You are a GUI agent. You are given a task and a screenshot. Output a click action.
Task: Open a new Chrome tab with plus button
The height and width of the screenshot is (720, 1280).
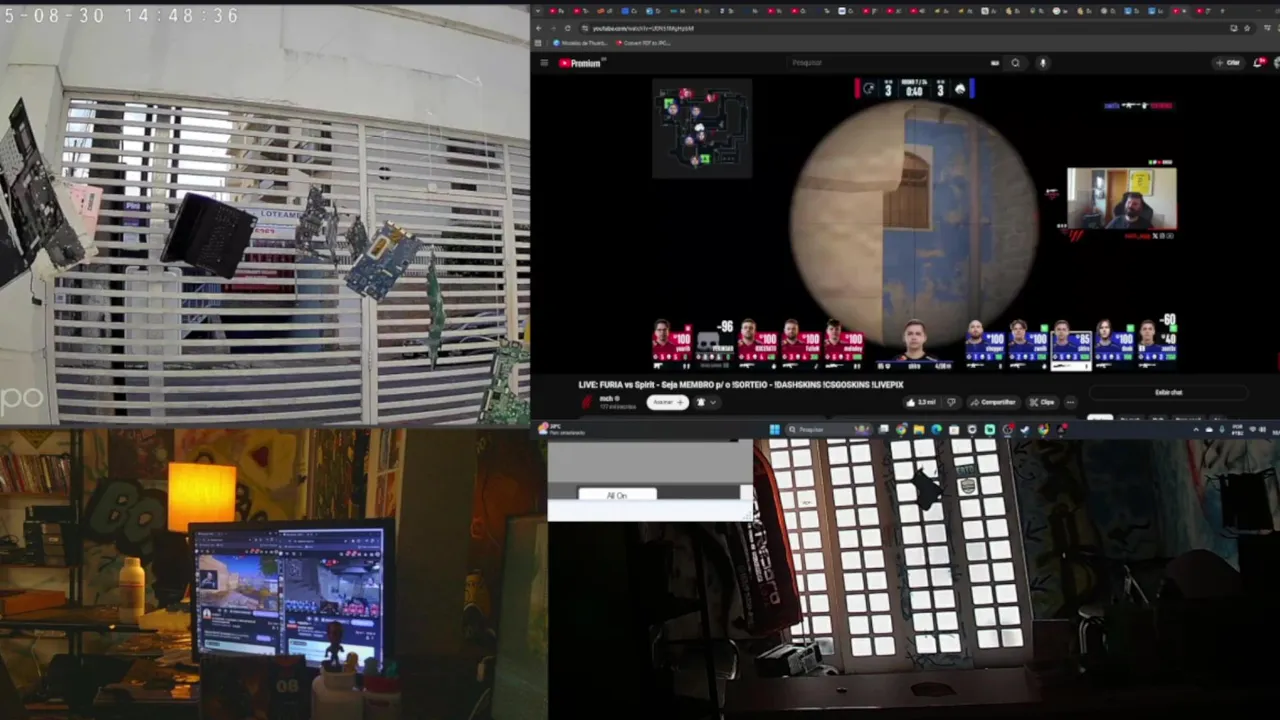tap(1222, 11)
